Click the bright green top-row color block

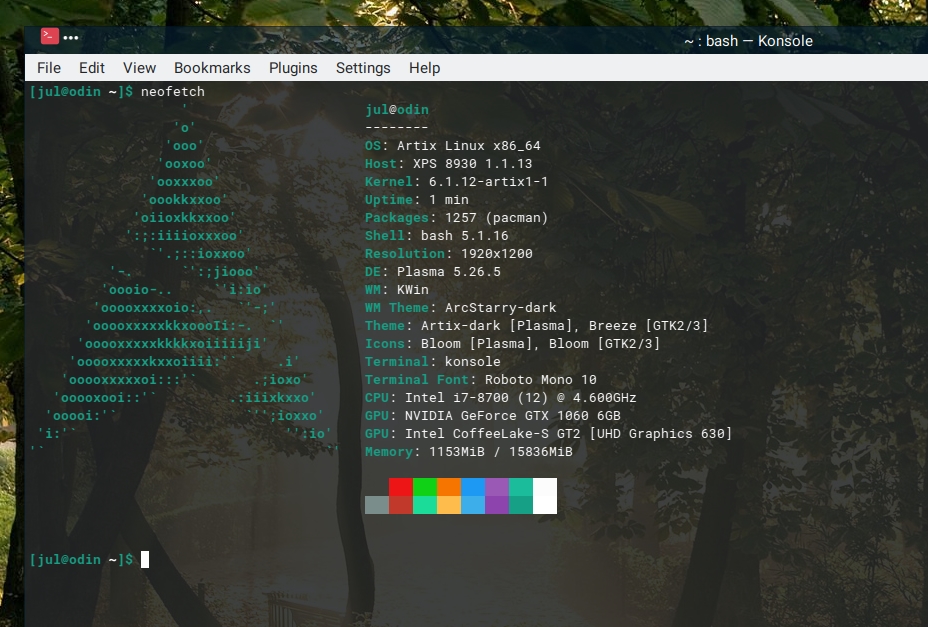pyautogui.click(x=425, y=487)
